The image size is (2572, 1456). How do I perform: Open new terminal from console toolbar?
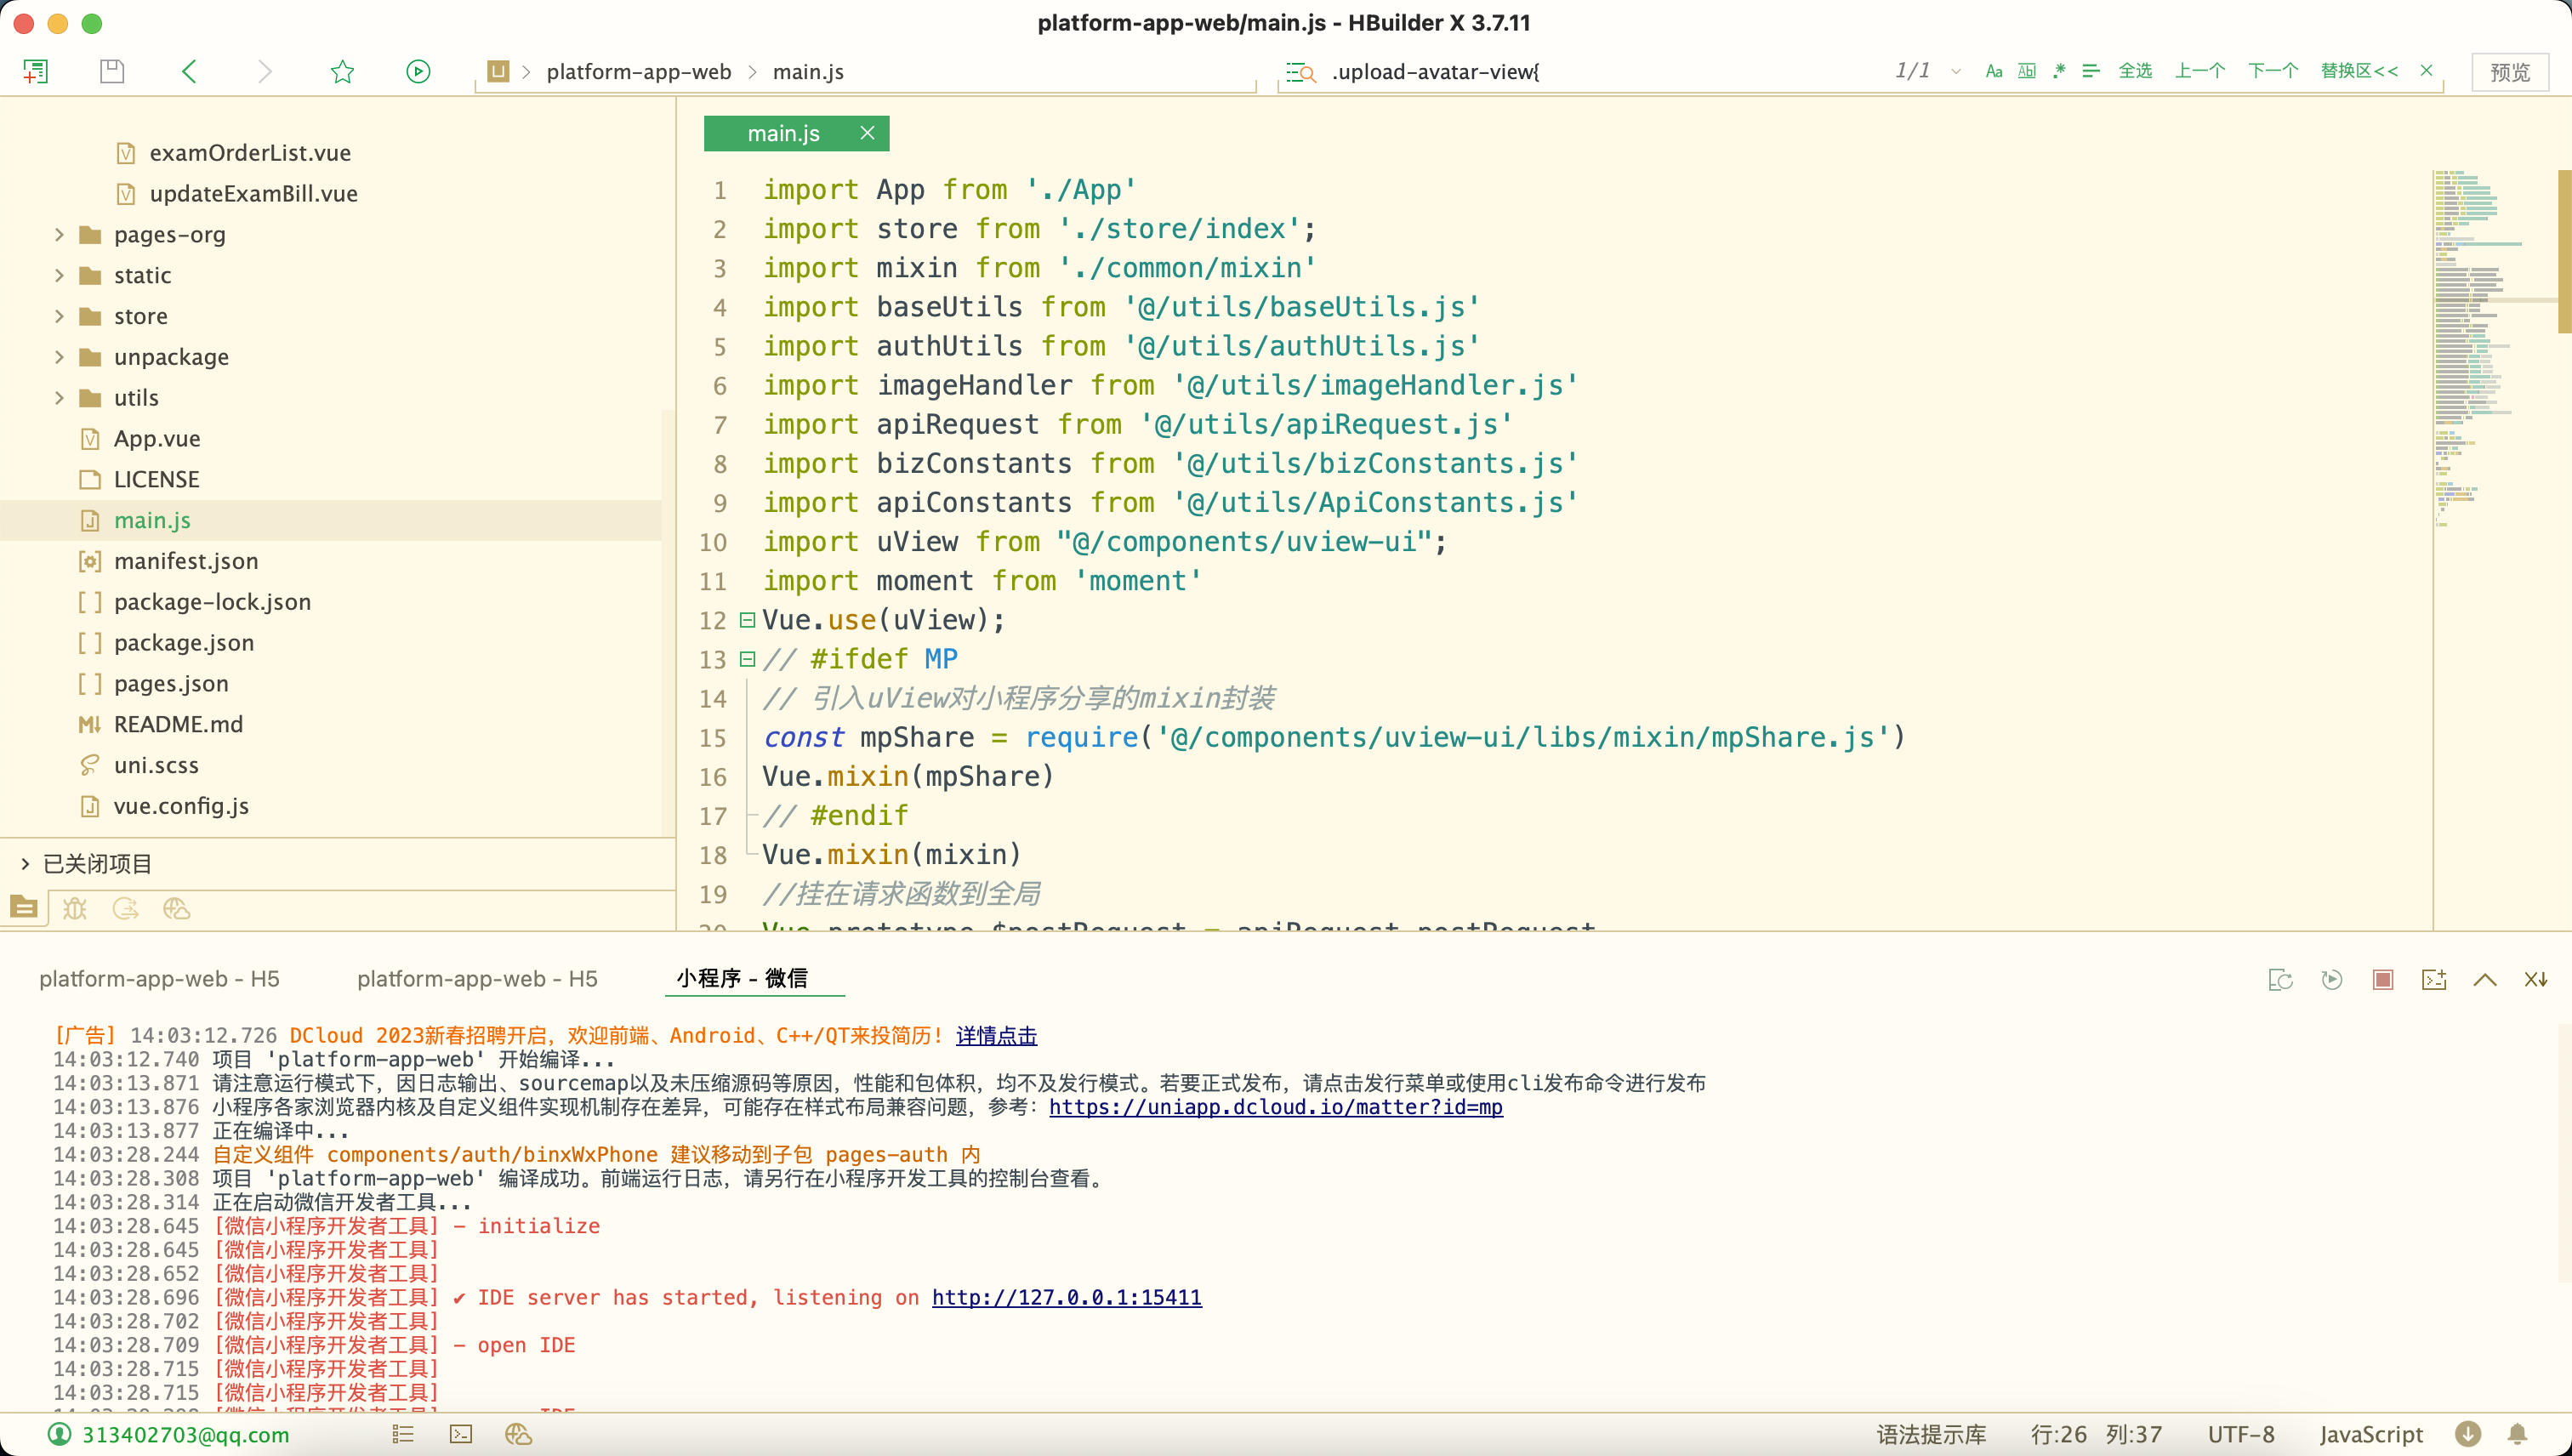[2433, 979]
